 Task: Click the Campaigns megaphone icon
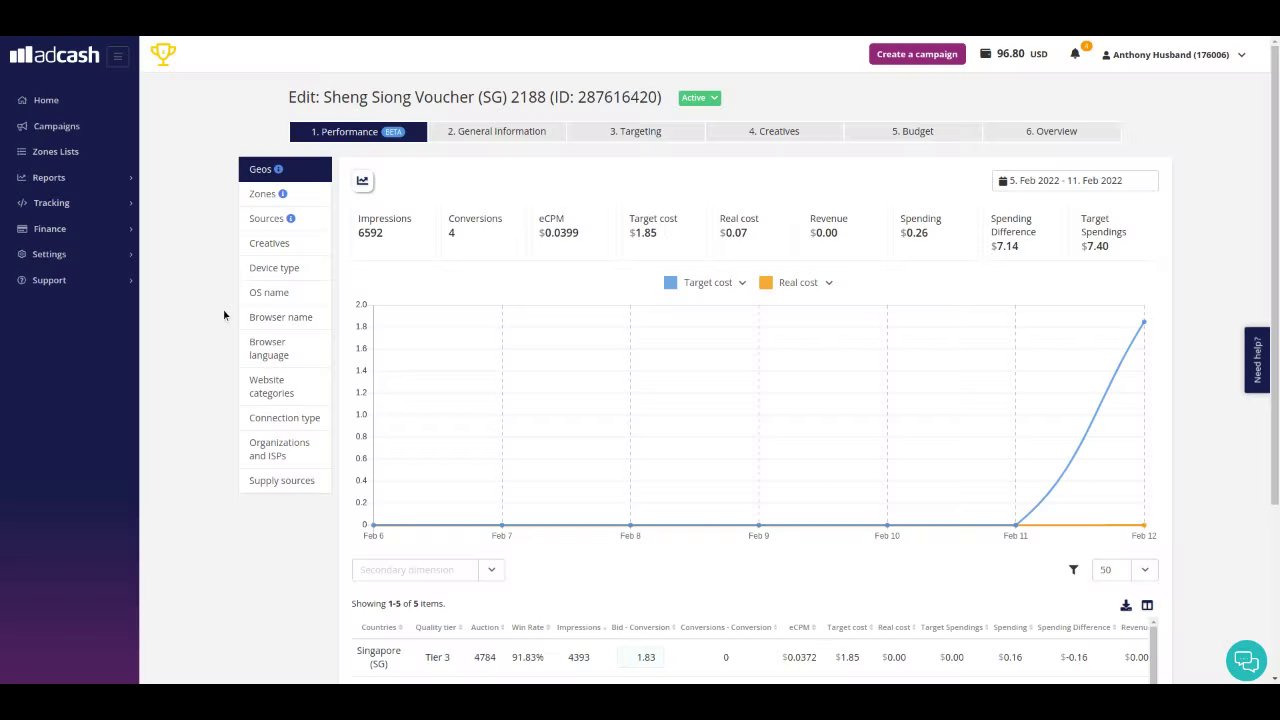tap(22, 126)
